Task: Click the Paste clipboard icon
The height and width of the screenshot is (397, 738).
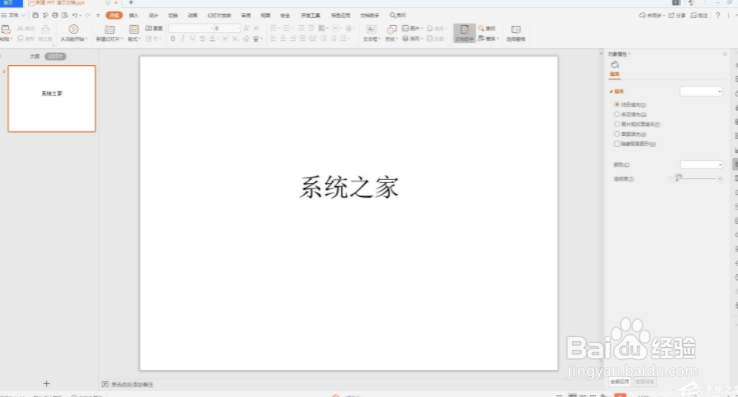Action: pos(6,29)
